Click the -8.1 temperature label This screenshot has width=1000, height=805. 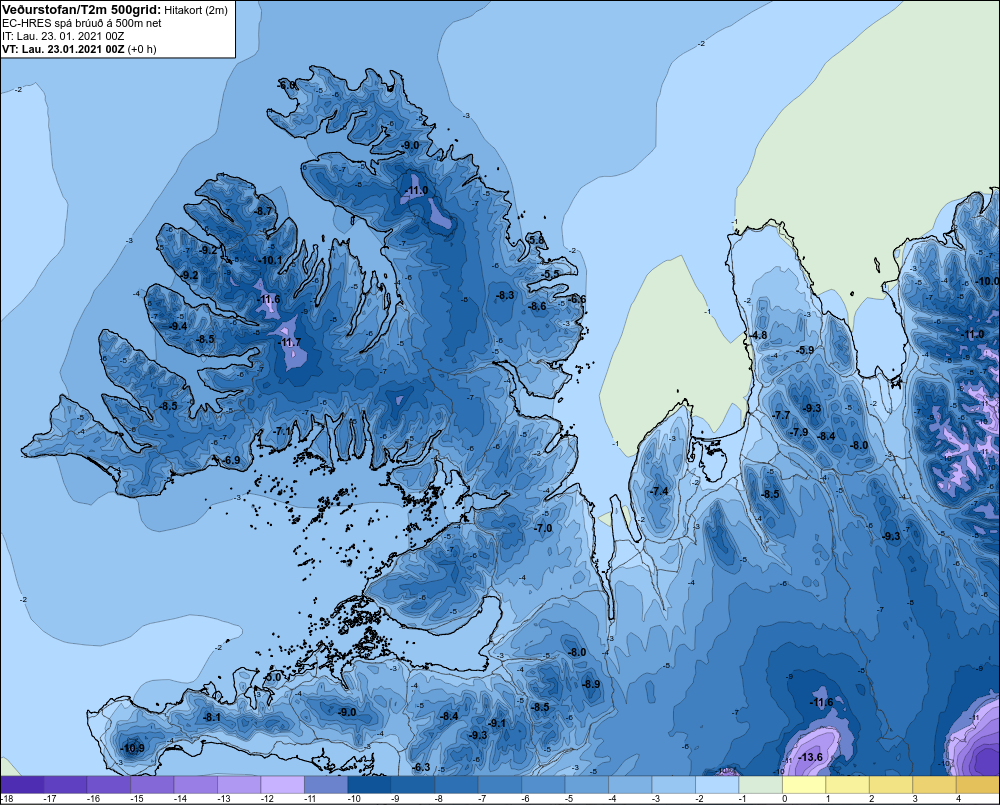[212, 717]
